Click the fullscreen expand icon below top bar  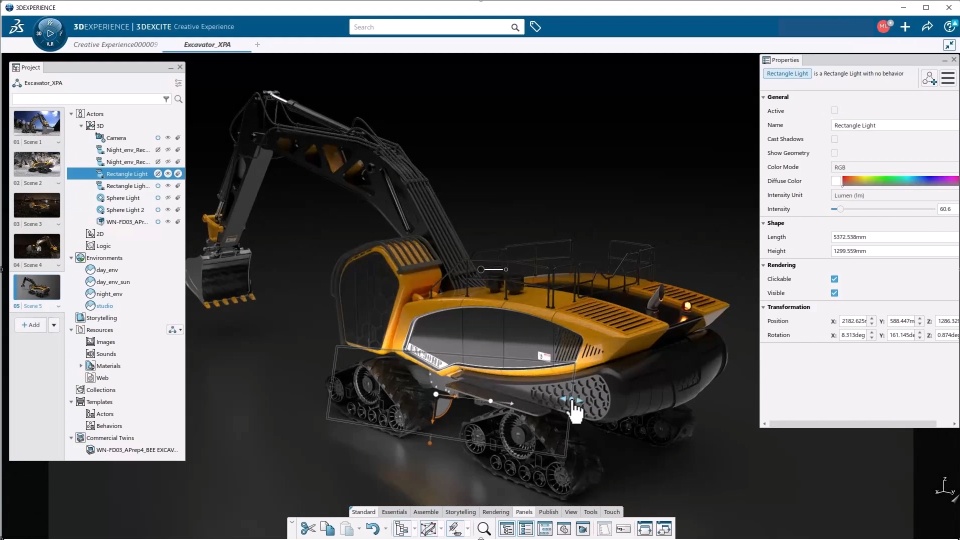point(949,45)
